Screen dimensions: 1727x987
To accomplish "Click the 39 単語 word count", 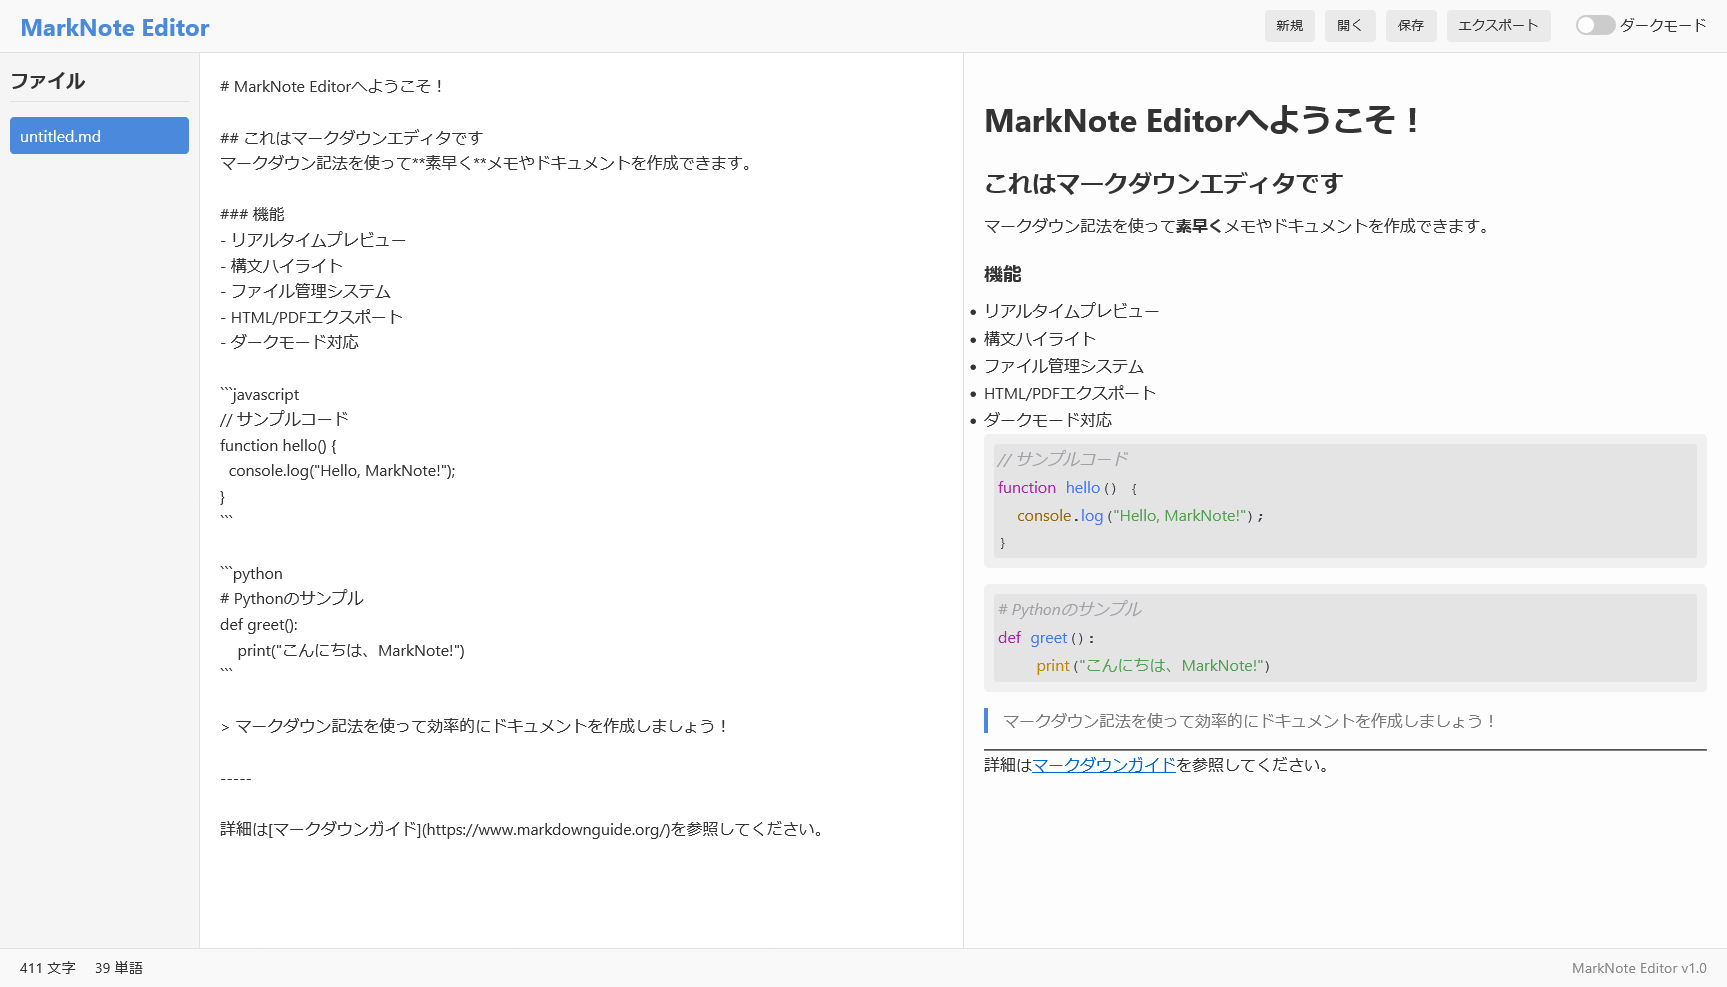I will 118,968.
